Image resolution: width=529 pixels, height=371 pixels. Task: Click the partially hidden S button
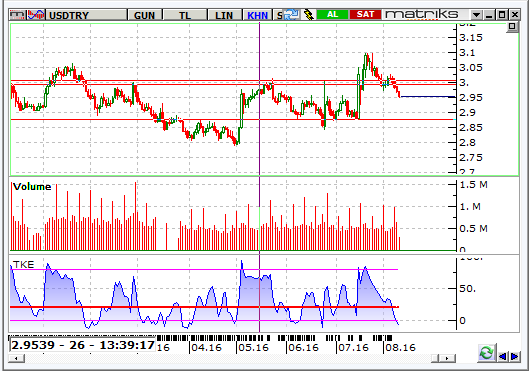click(279, 15)
